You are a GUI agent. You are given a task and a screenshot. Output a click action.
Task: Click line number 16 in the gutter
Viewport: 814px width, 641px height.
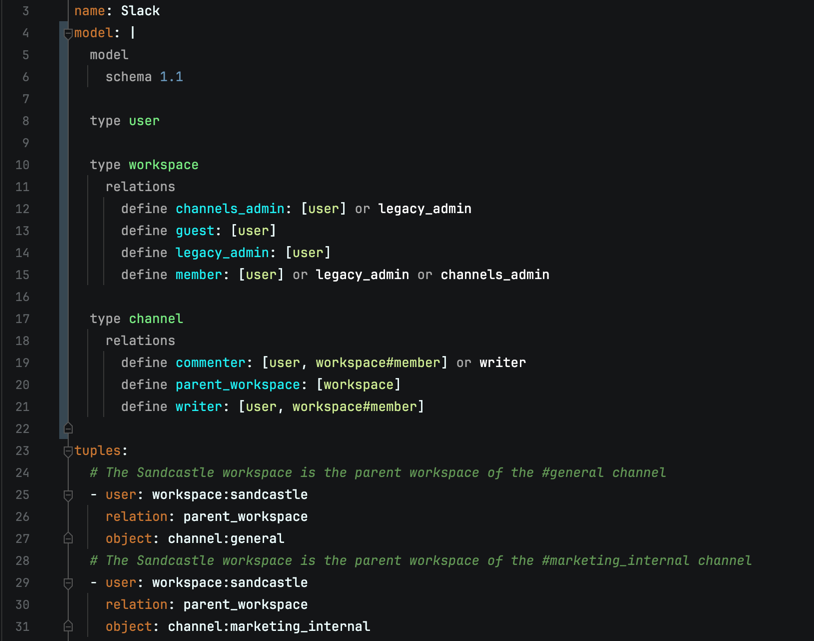tap(22, 297)
